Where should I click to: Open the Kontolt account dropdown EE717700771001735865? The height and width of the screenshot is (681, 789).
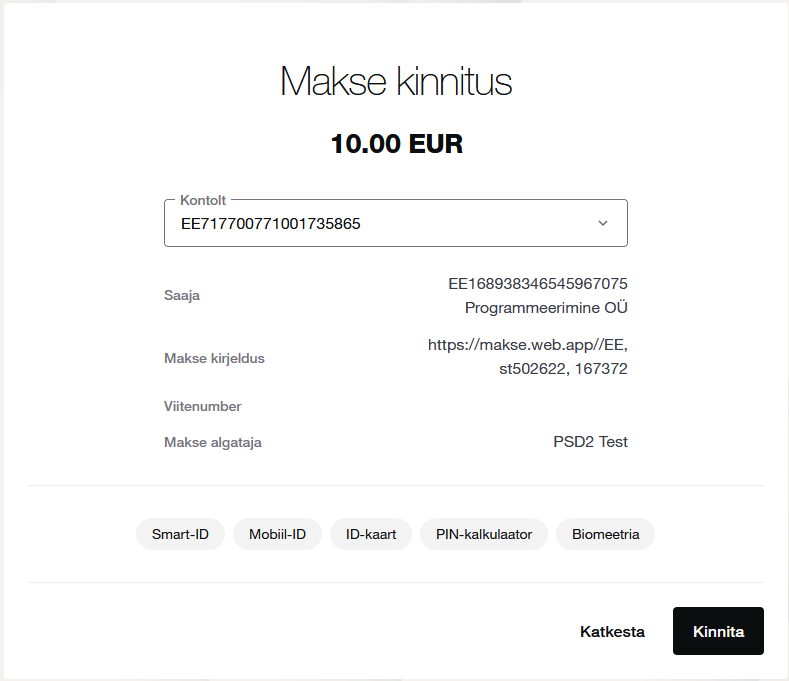pos(395,224)
